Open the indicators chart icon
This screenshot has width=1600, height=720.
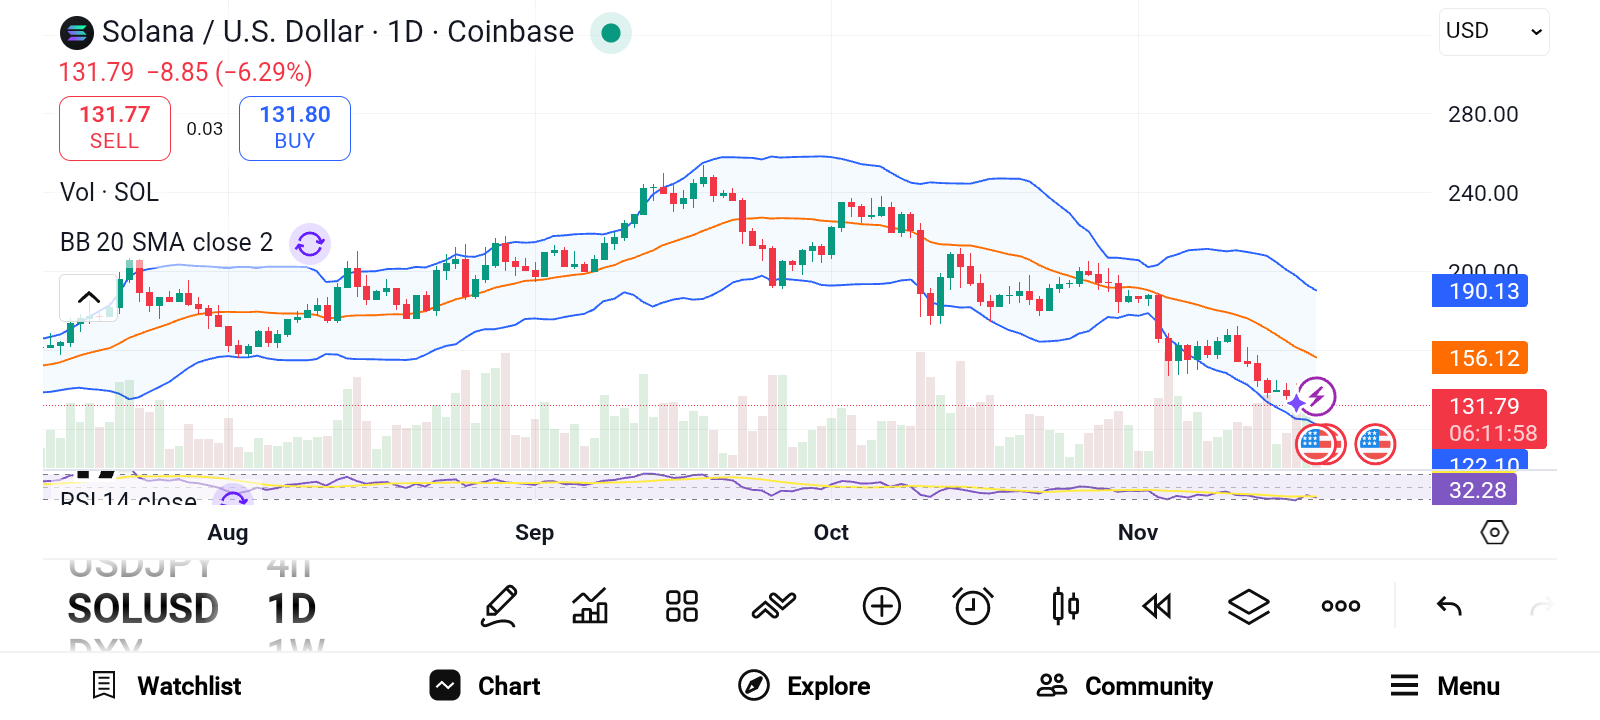[590, 606]
